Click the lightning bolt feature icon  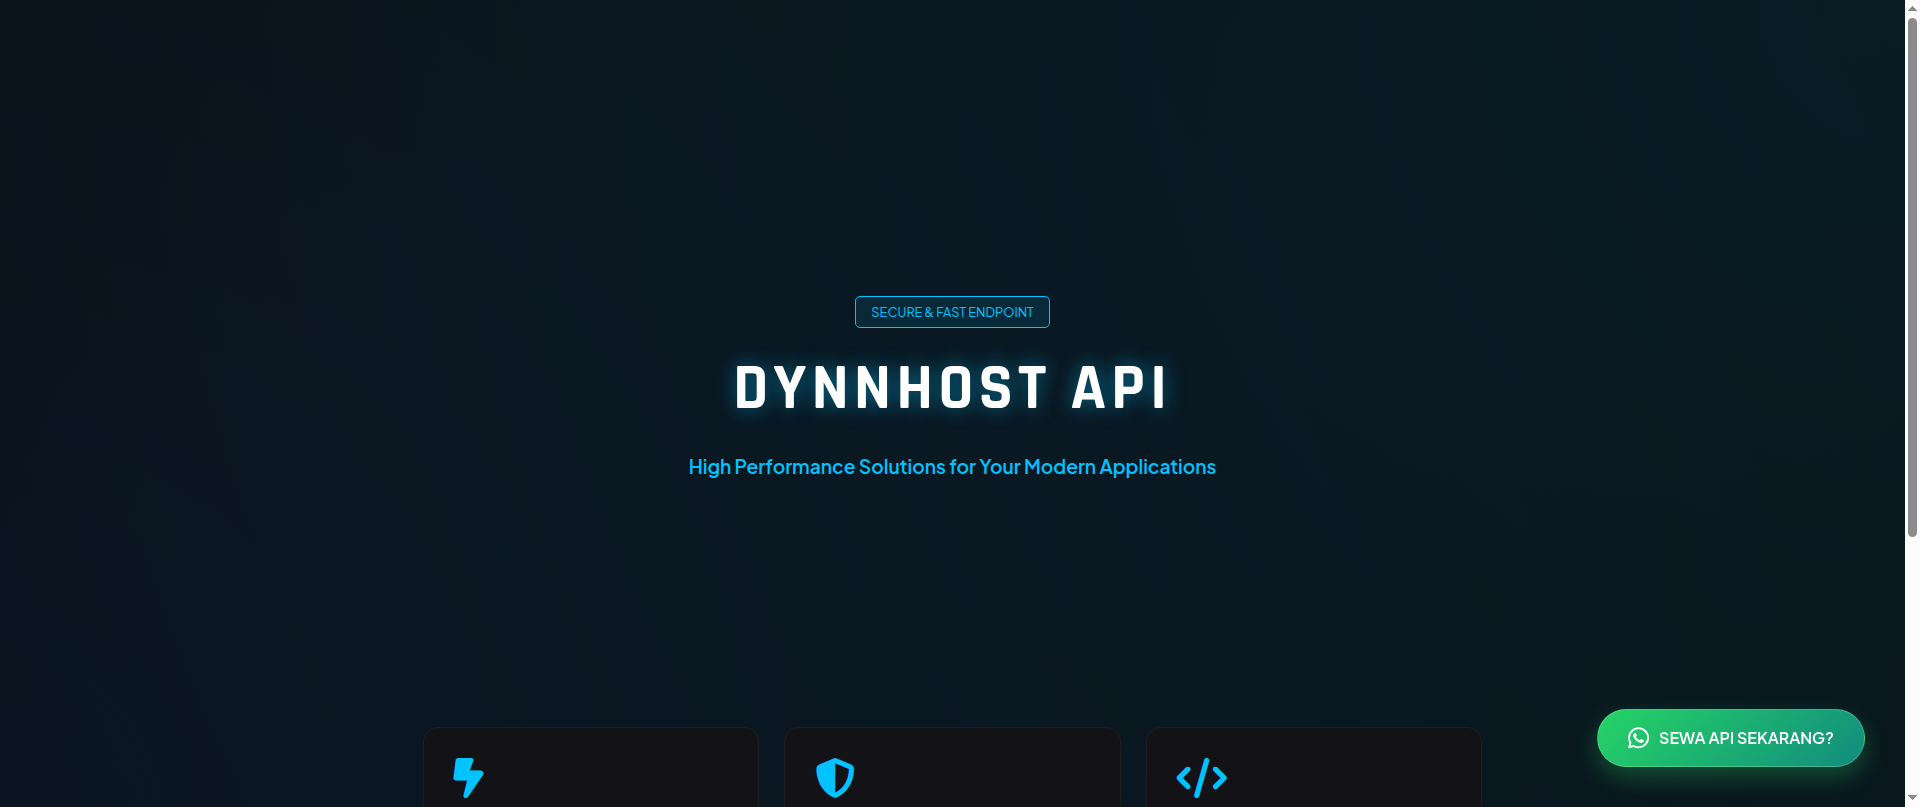tap(468, 777)
